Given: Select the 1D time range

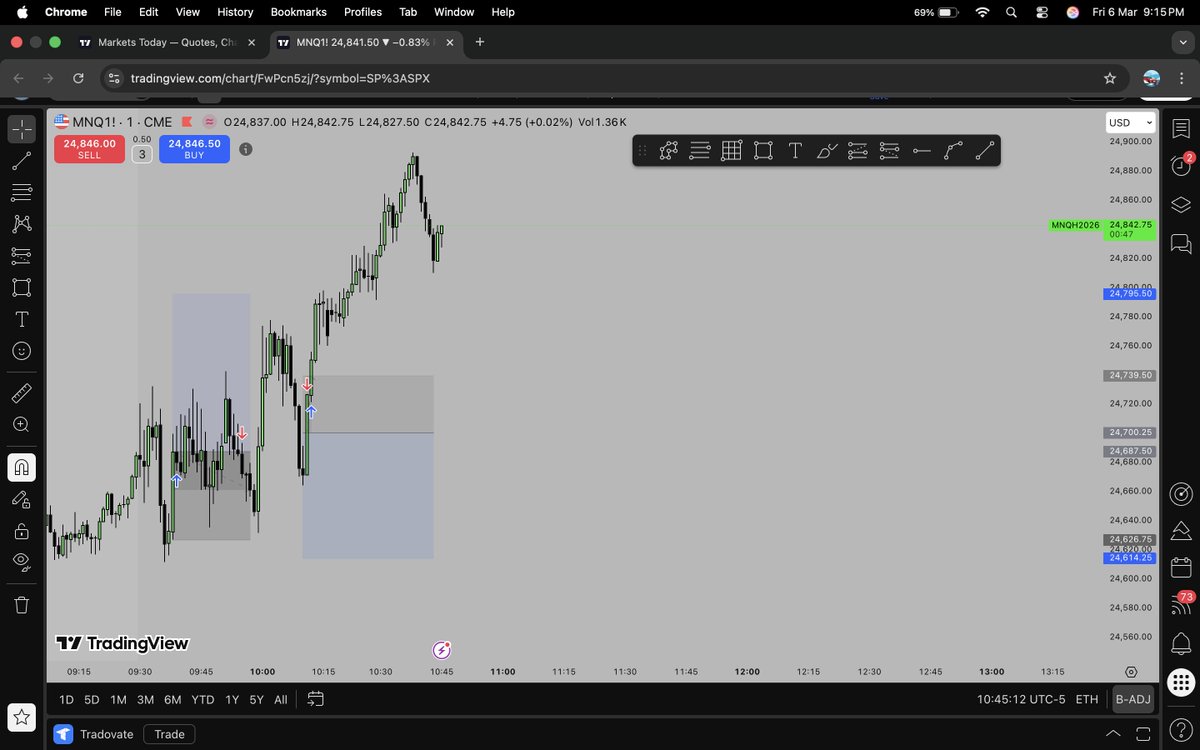Looking at the screenshot, I should 66,700.
